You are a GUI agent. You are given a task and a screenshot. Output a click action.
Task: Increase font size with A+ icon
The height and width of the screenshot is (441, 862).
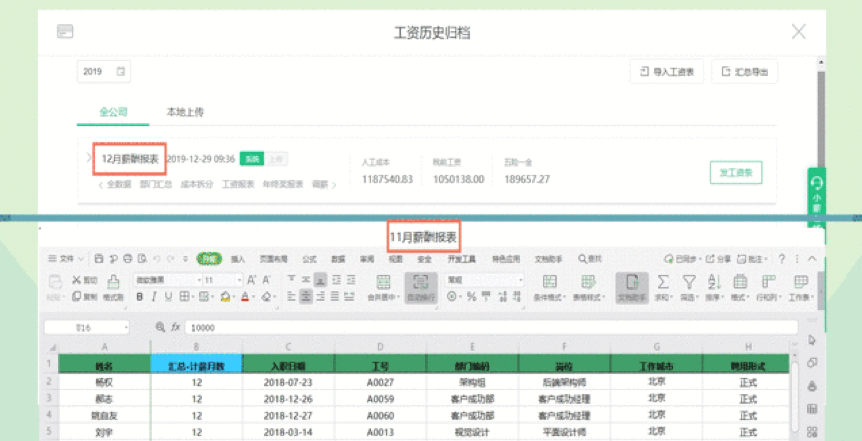pos(252,280)
